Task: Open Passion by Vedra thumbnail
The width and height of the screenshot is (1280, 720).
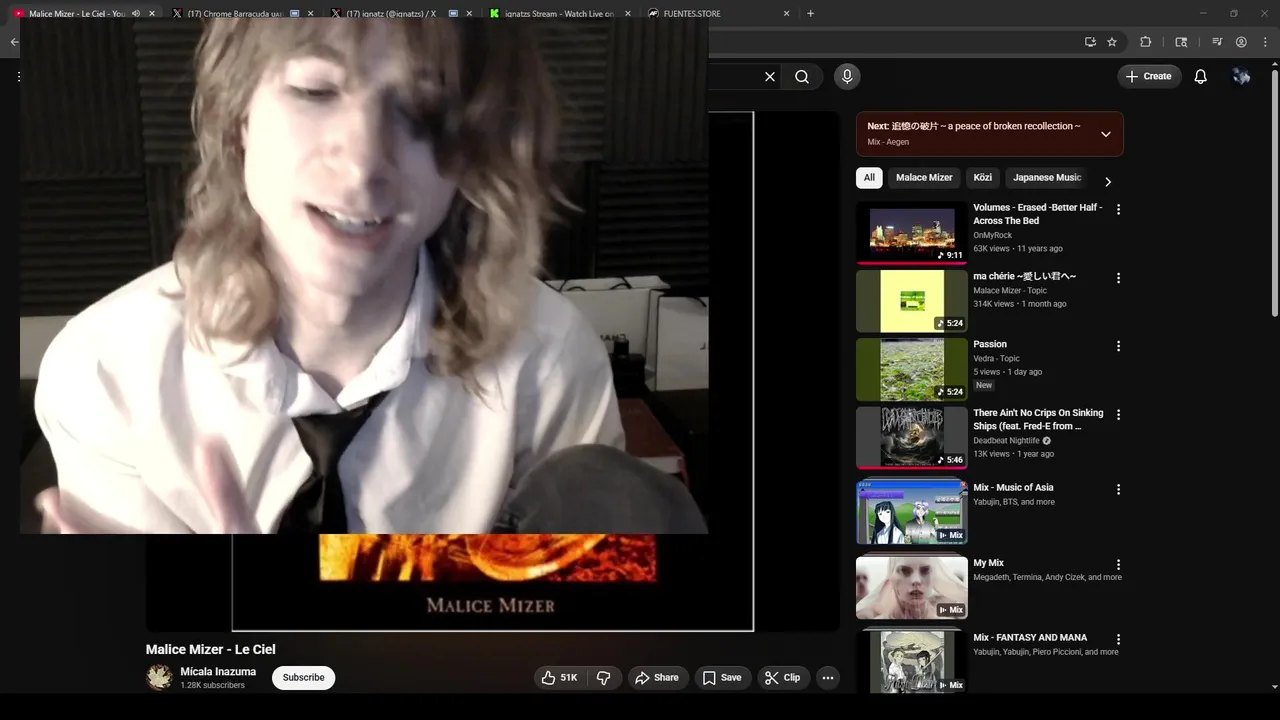Action: coord(912,369)
